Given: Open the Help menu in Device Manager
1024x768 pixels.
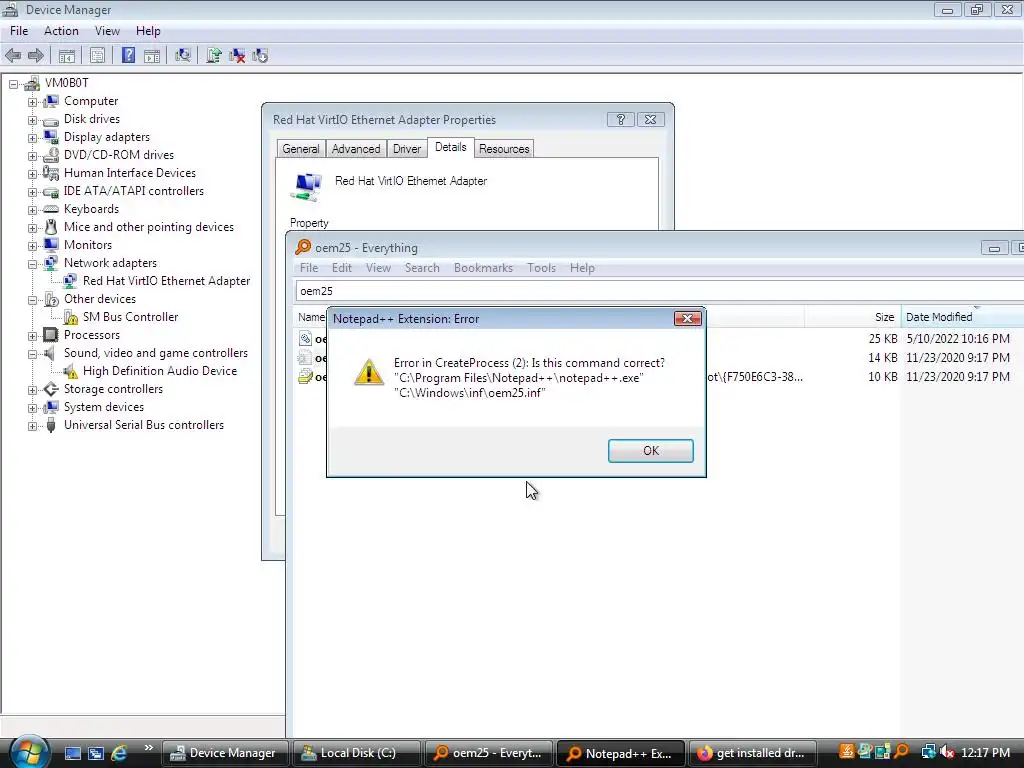Looking at the screenshot, I should click(148, 31).
